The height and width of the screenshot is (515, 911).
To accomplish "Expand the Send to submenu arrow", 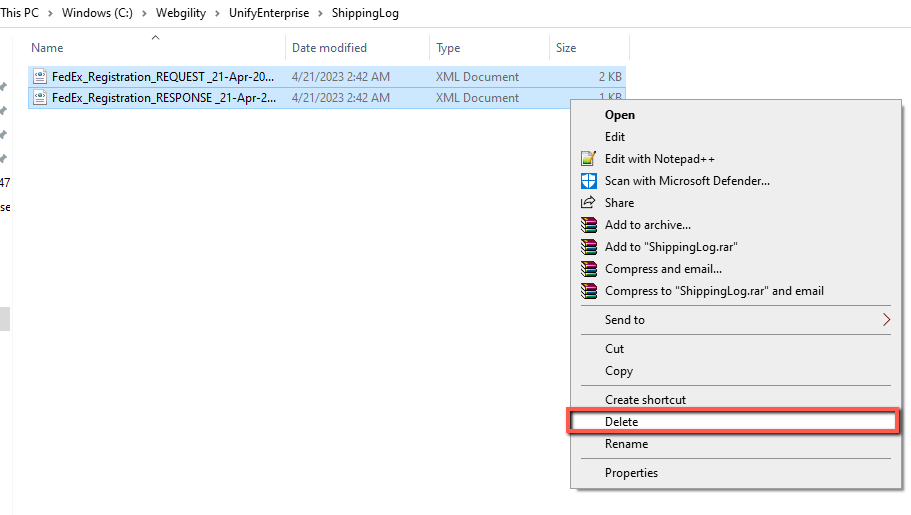I will 886,320.
